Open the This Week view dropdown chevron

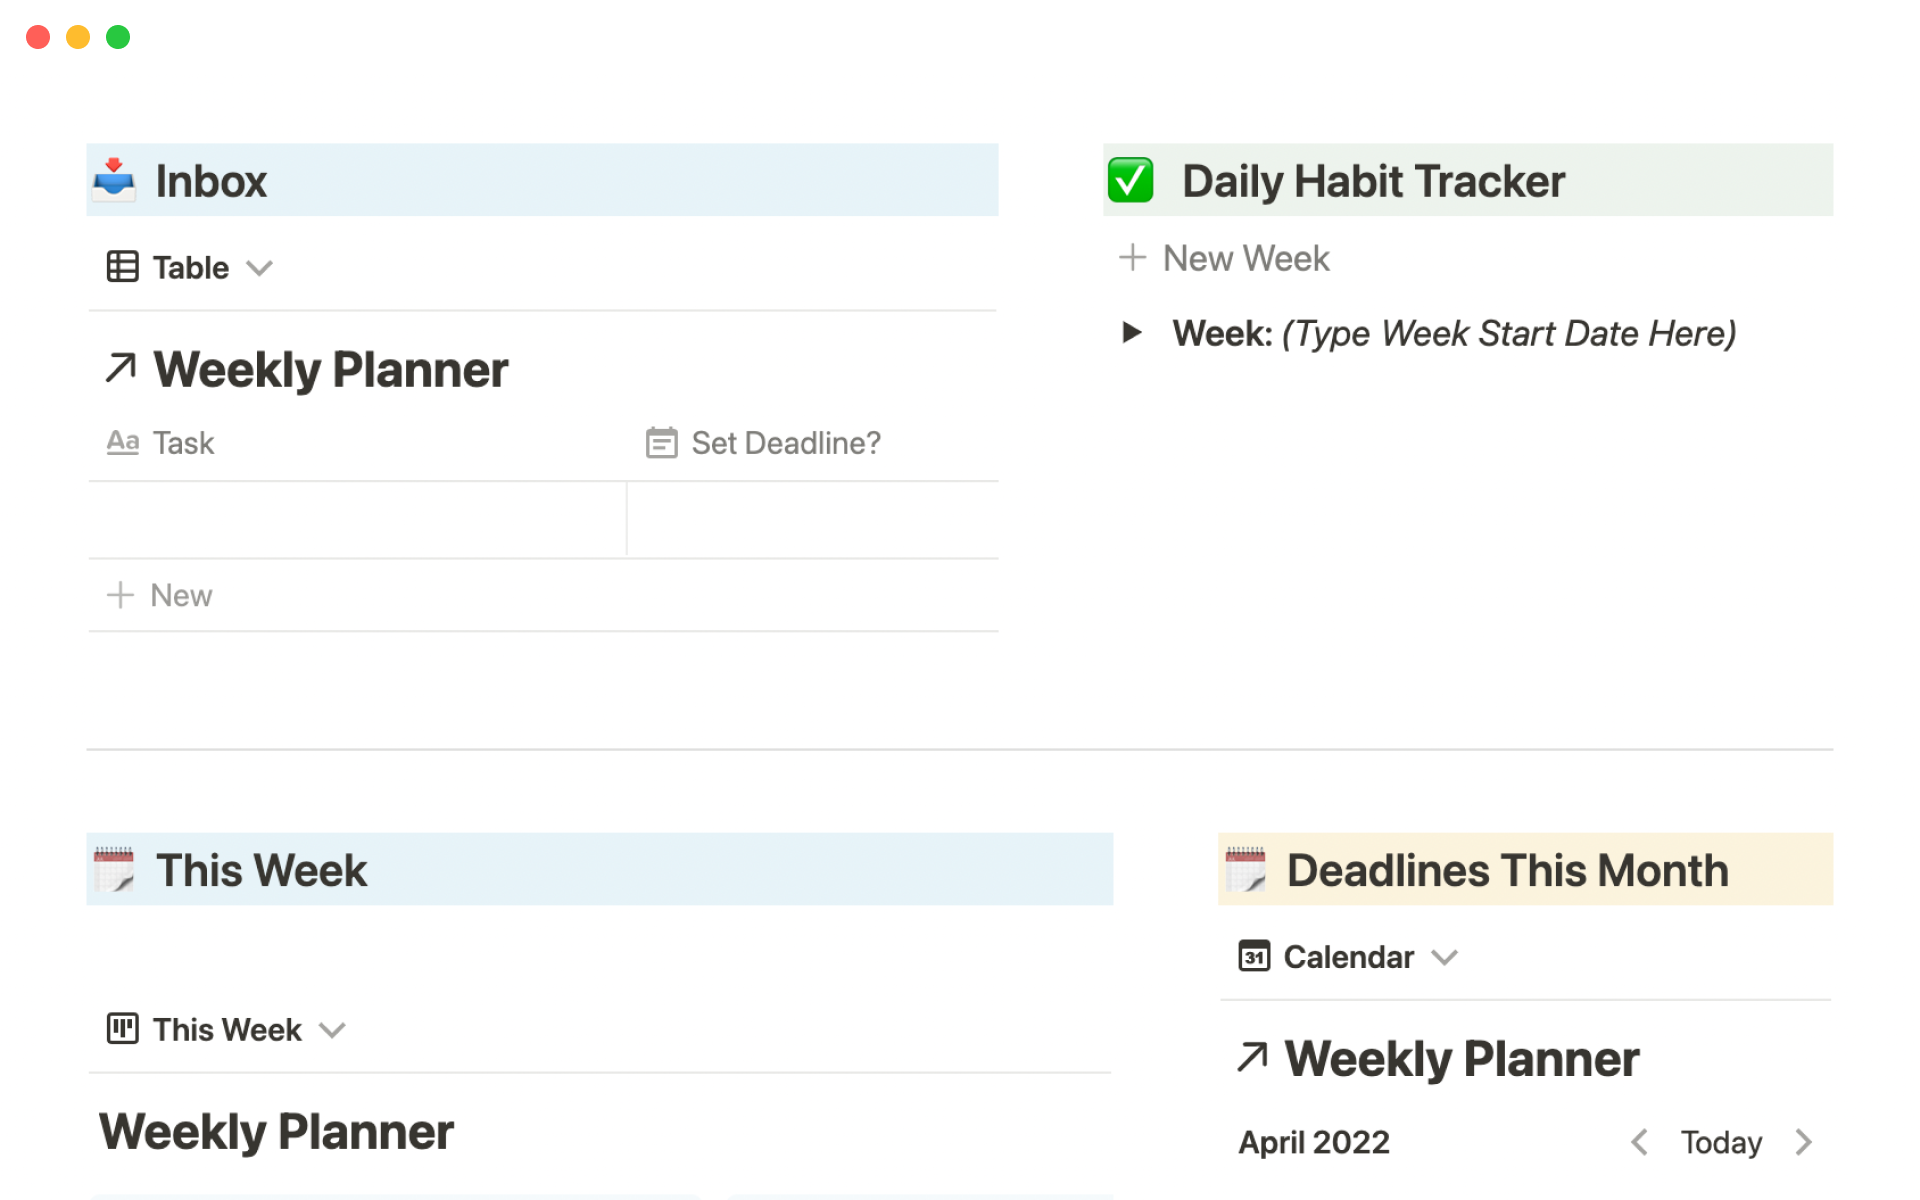click(x=332, y=1030)
